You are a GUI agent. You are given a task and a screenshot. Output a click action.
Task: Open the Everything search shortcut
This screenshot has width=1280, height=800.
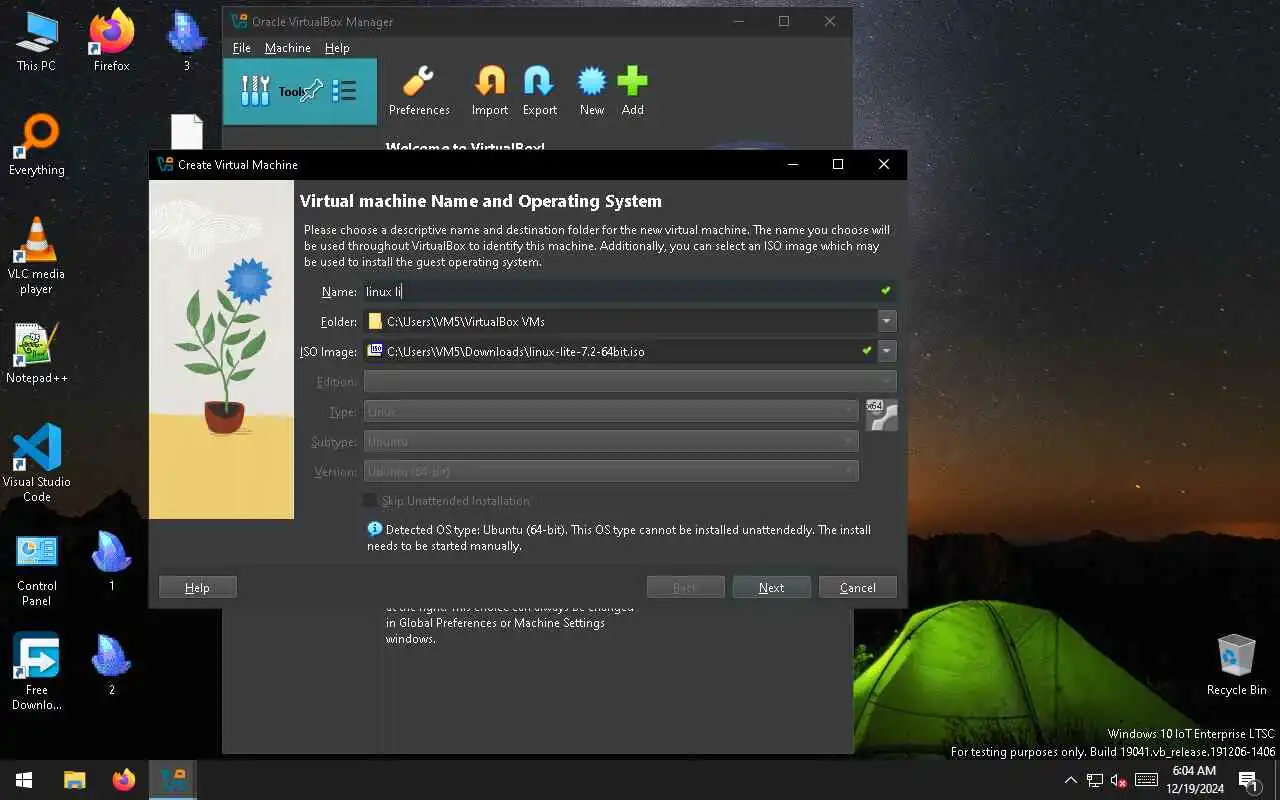pyautogui.click(x=36, y=146)
